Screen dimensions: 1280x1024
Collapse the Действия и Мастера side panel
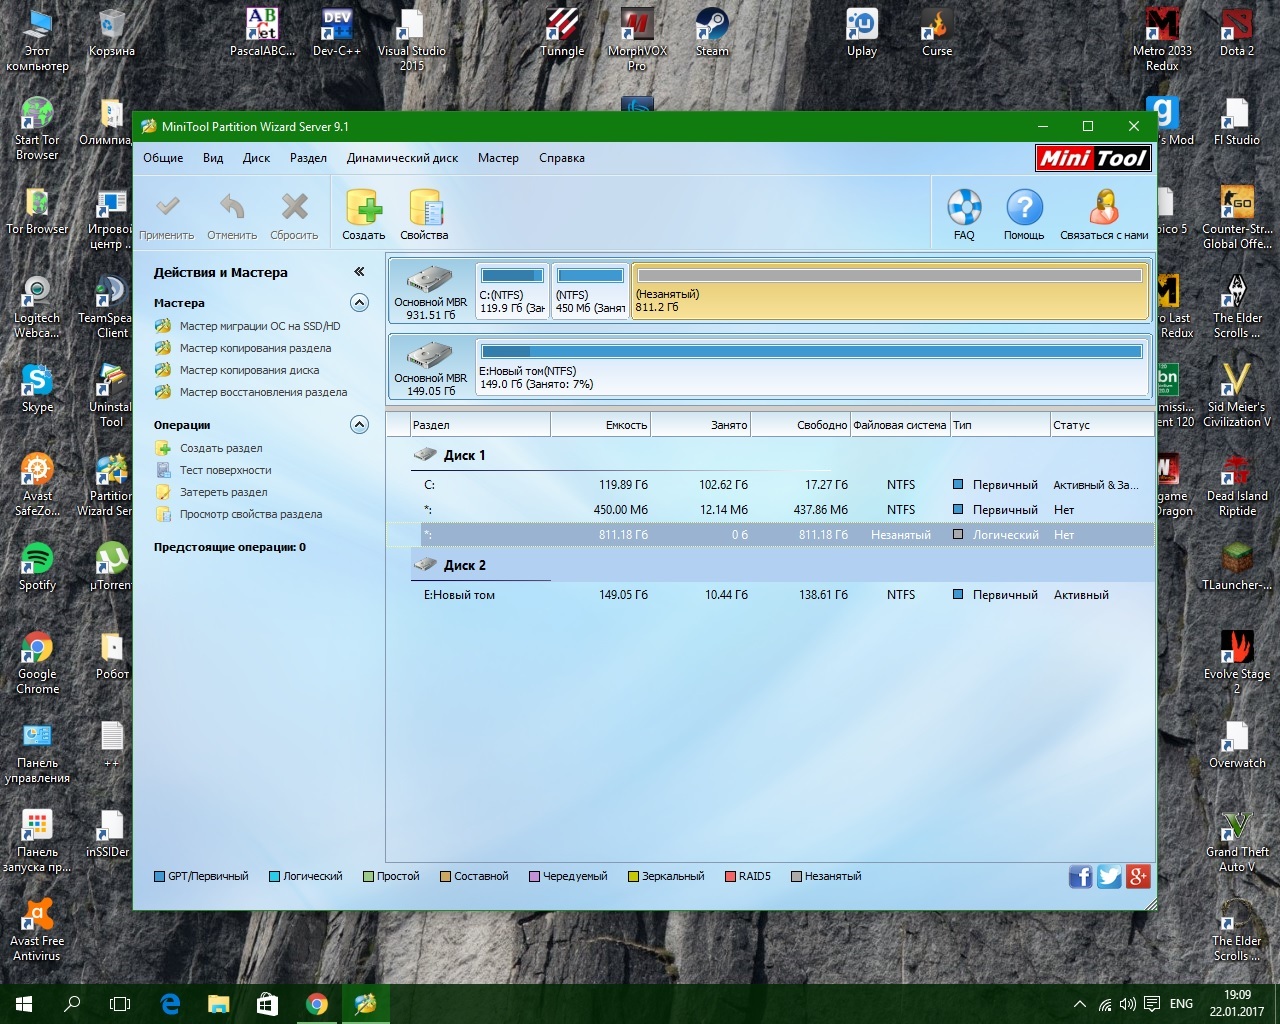pos(359,272)
